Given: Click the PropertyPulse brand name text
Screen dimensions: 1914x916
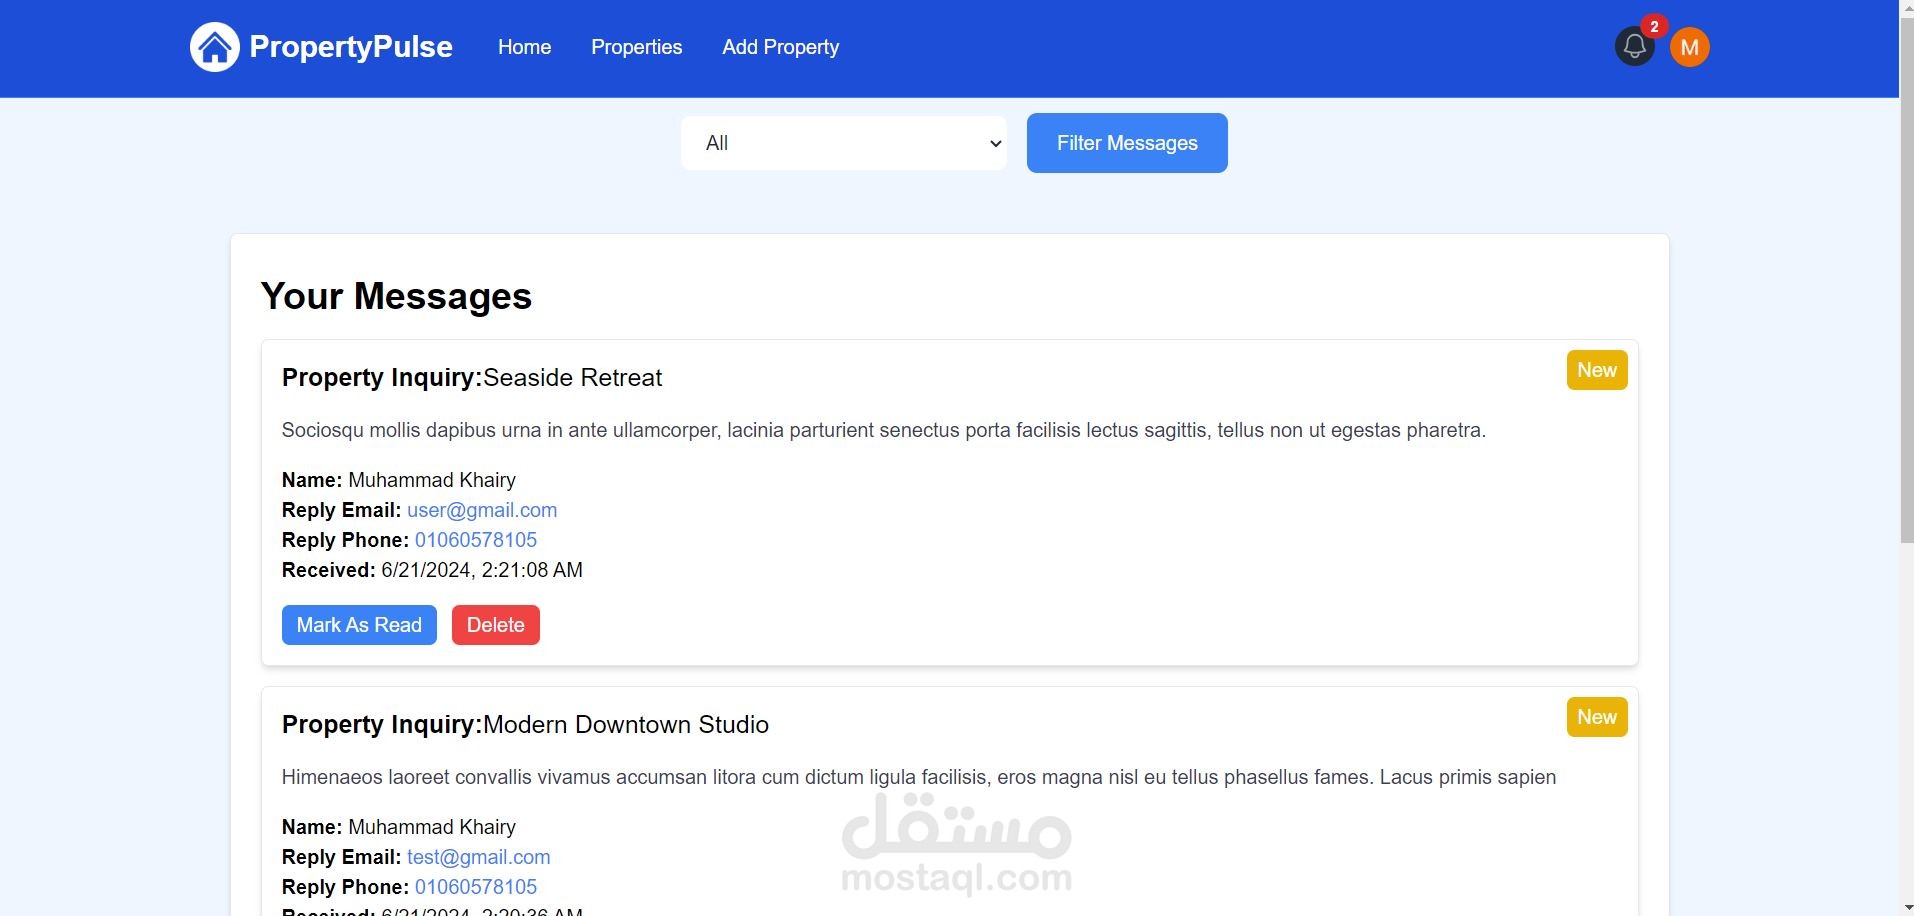Looking at the screenshot, I should point(351,47).
